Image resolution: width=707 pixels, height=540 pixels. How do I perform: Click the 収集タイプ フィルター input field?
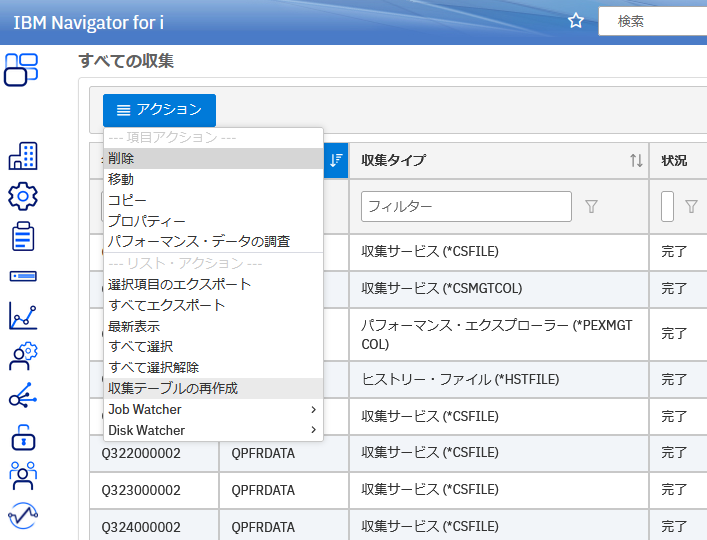(x=466, y=206)
